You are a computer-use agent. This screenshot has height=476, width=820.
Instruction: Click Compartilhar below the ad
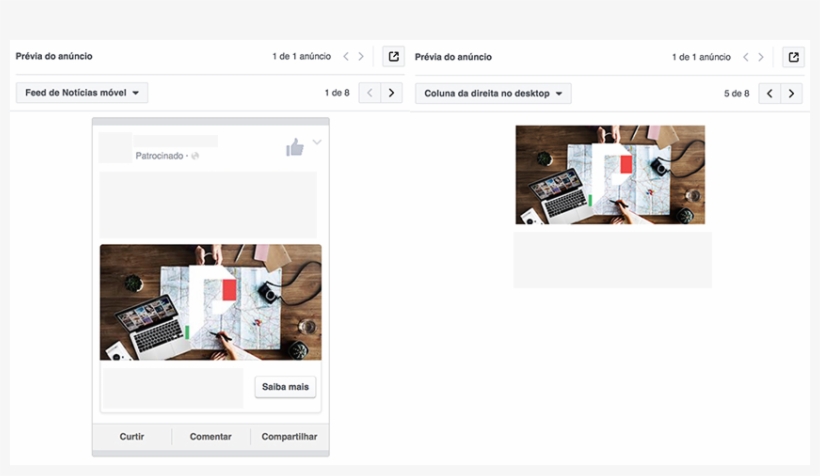289,437
